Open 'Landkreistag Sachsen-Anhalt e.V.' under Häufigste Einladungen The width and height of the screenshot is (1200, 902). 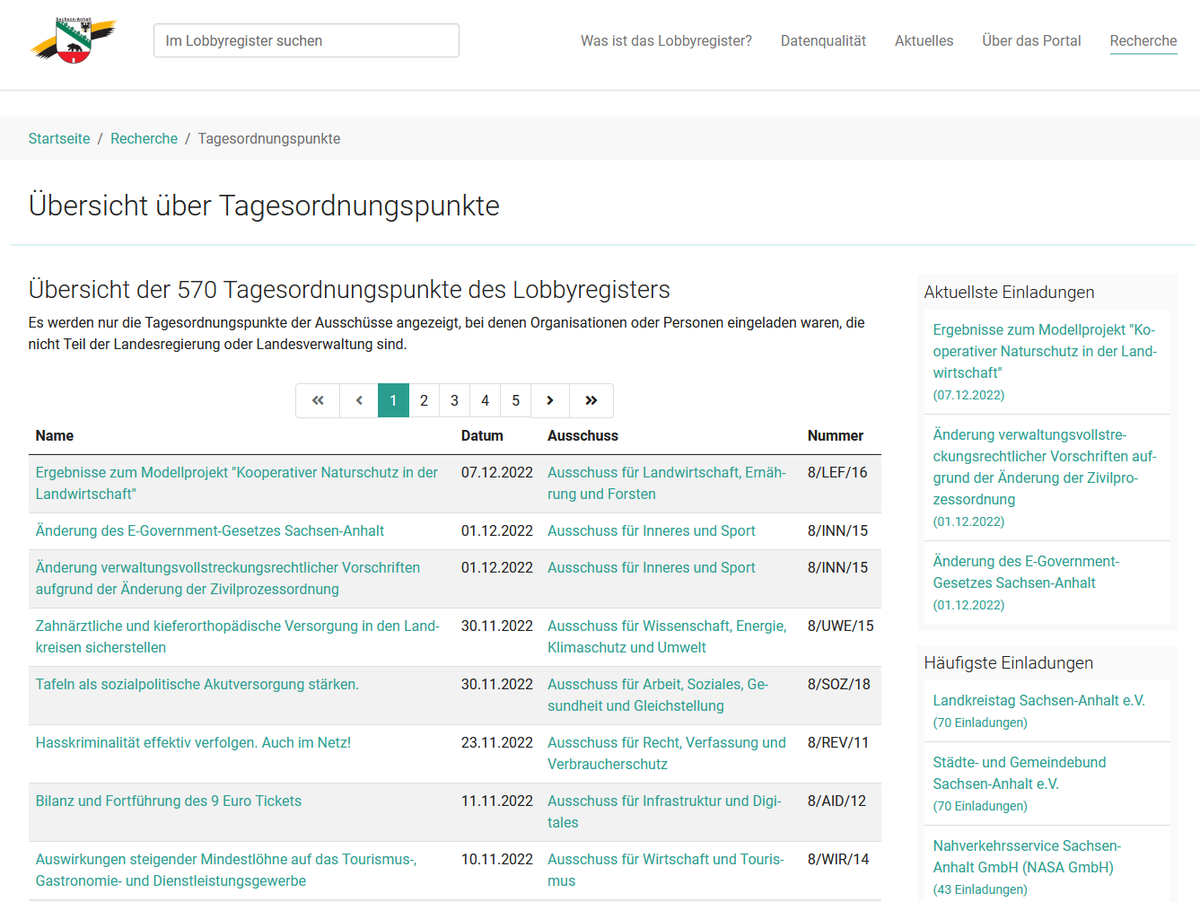click(x=1039, y=700)
